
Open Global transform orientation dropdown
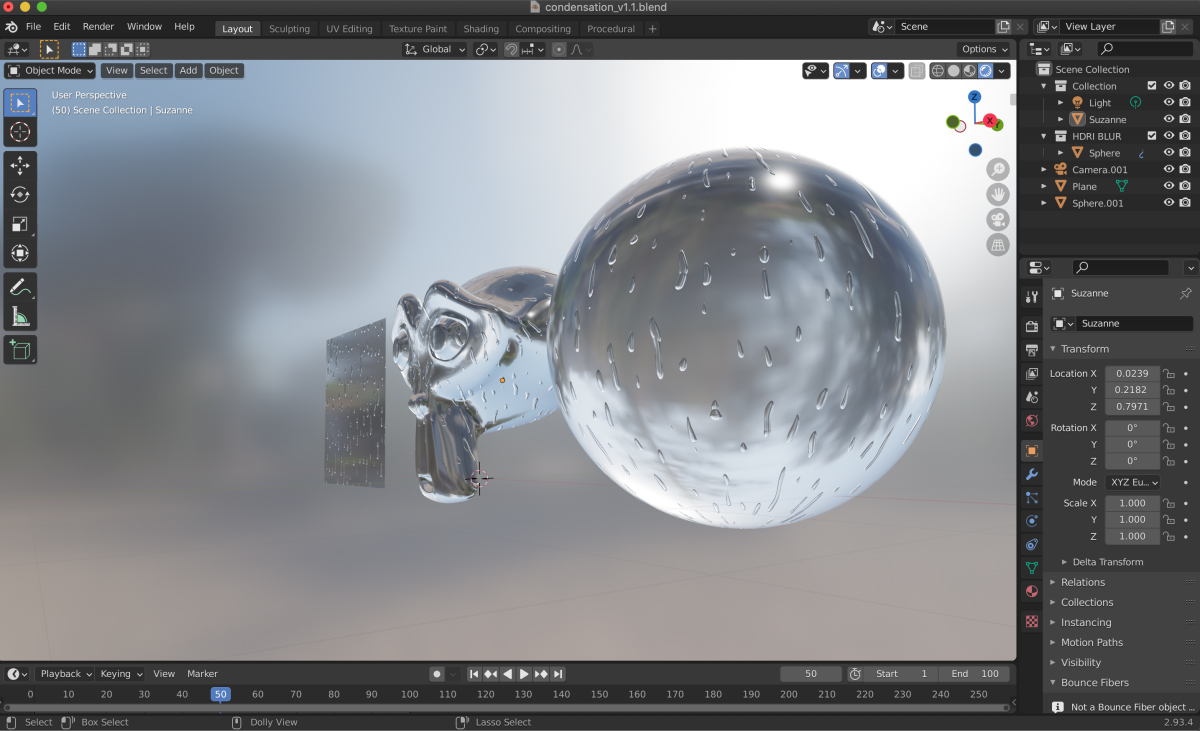click(x=436, y=49)
